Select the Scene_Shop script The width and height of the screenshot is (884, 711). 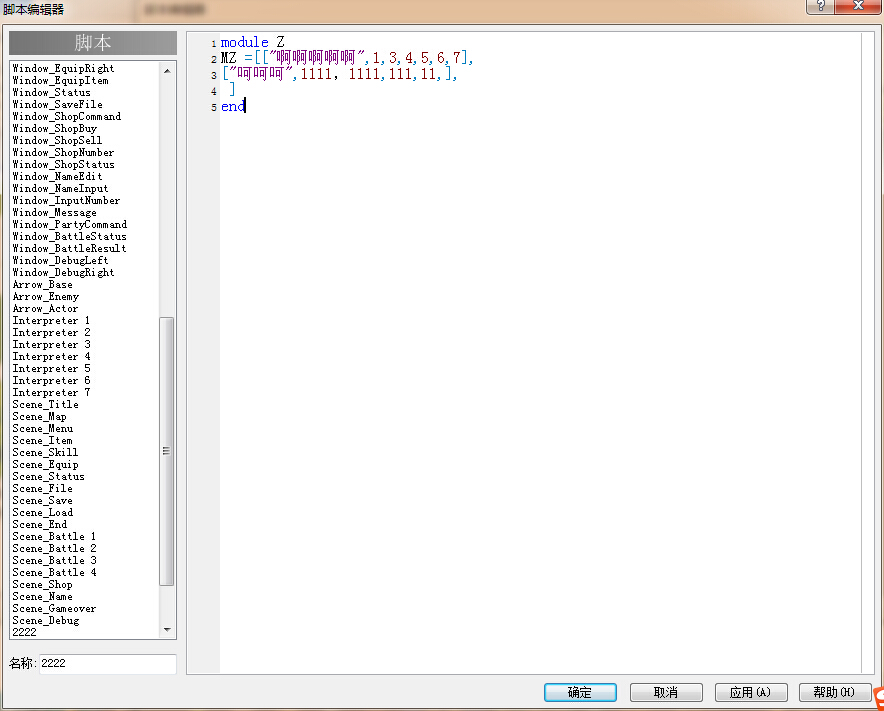(x=42, y=585)
